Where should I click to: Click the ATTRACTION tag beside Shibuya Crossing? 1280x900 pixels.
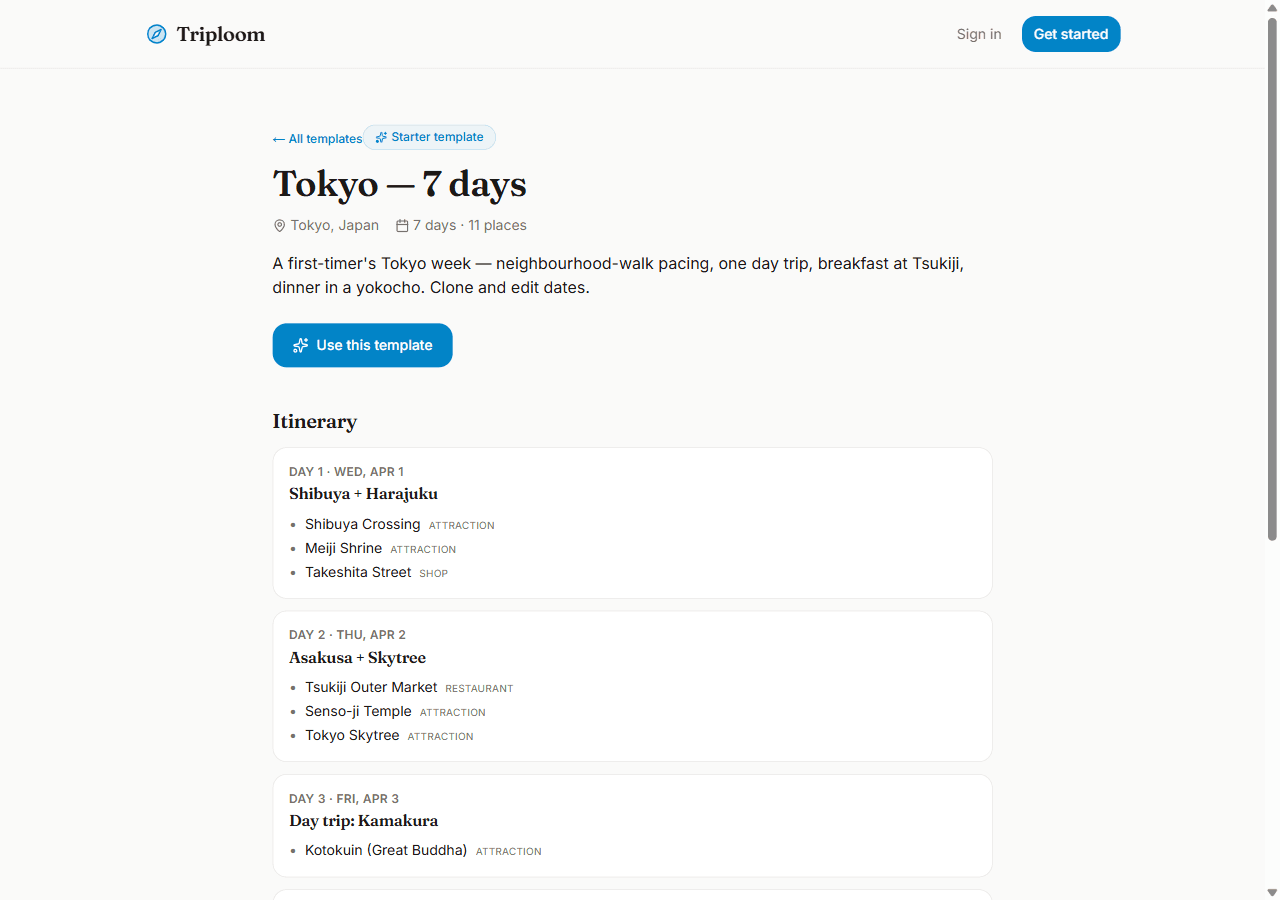(462, 526)
